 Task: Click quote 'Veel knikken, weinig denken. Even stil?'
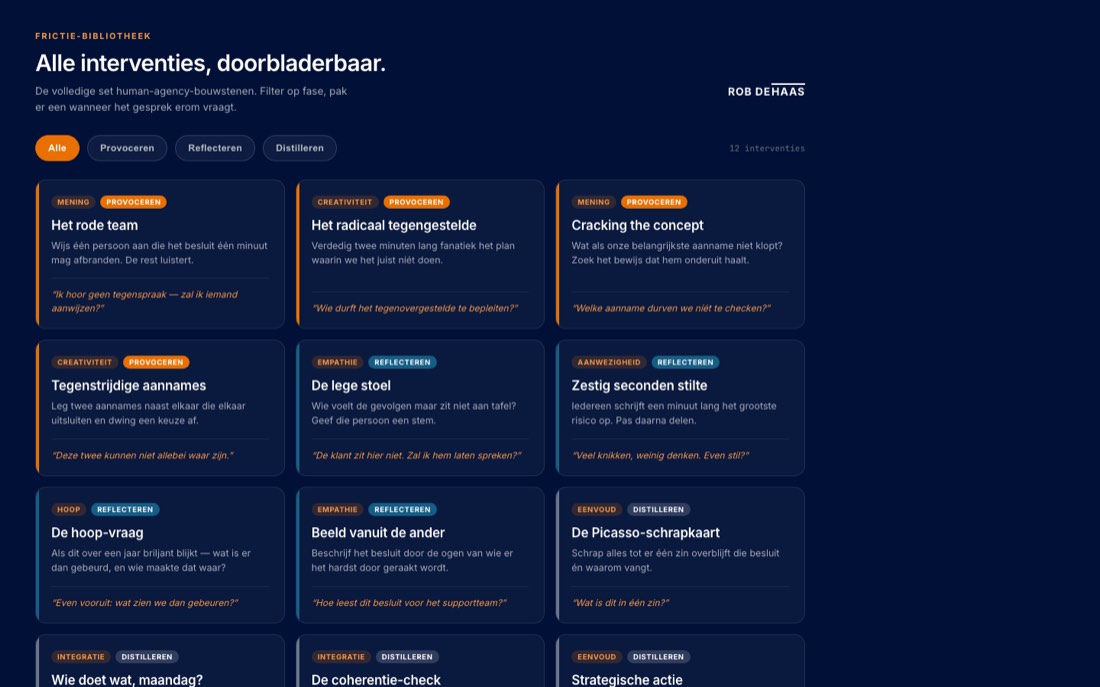click(x=660, y=455)
